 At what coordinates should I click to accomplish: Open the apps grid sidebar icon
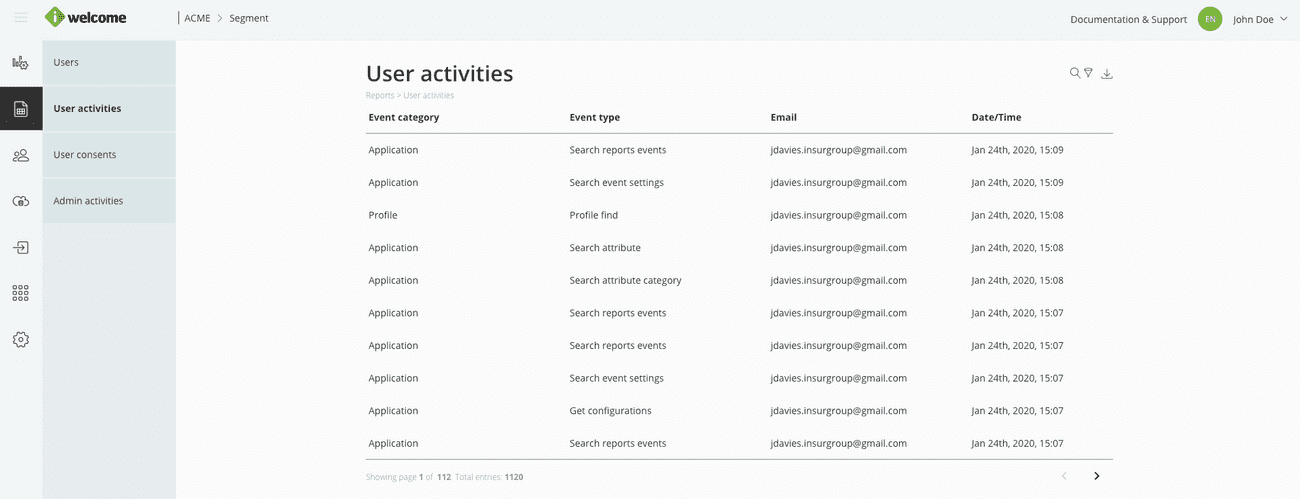(x=20, y=293)
